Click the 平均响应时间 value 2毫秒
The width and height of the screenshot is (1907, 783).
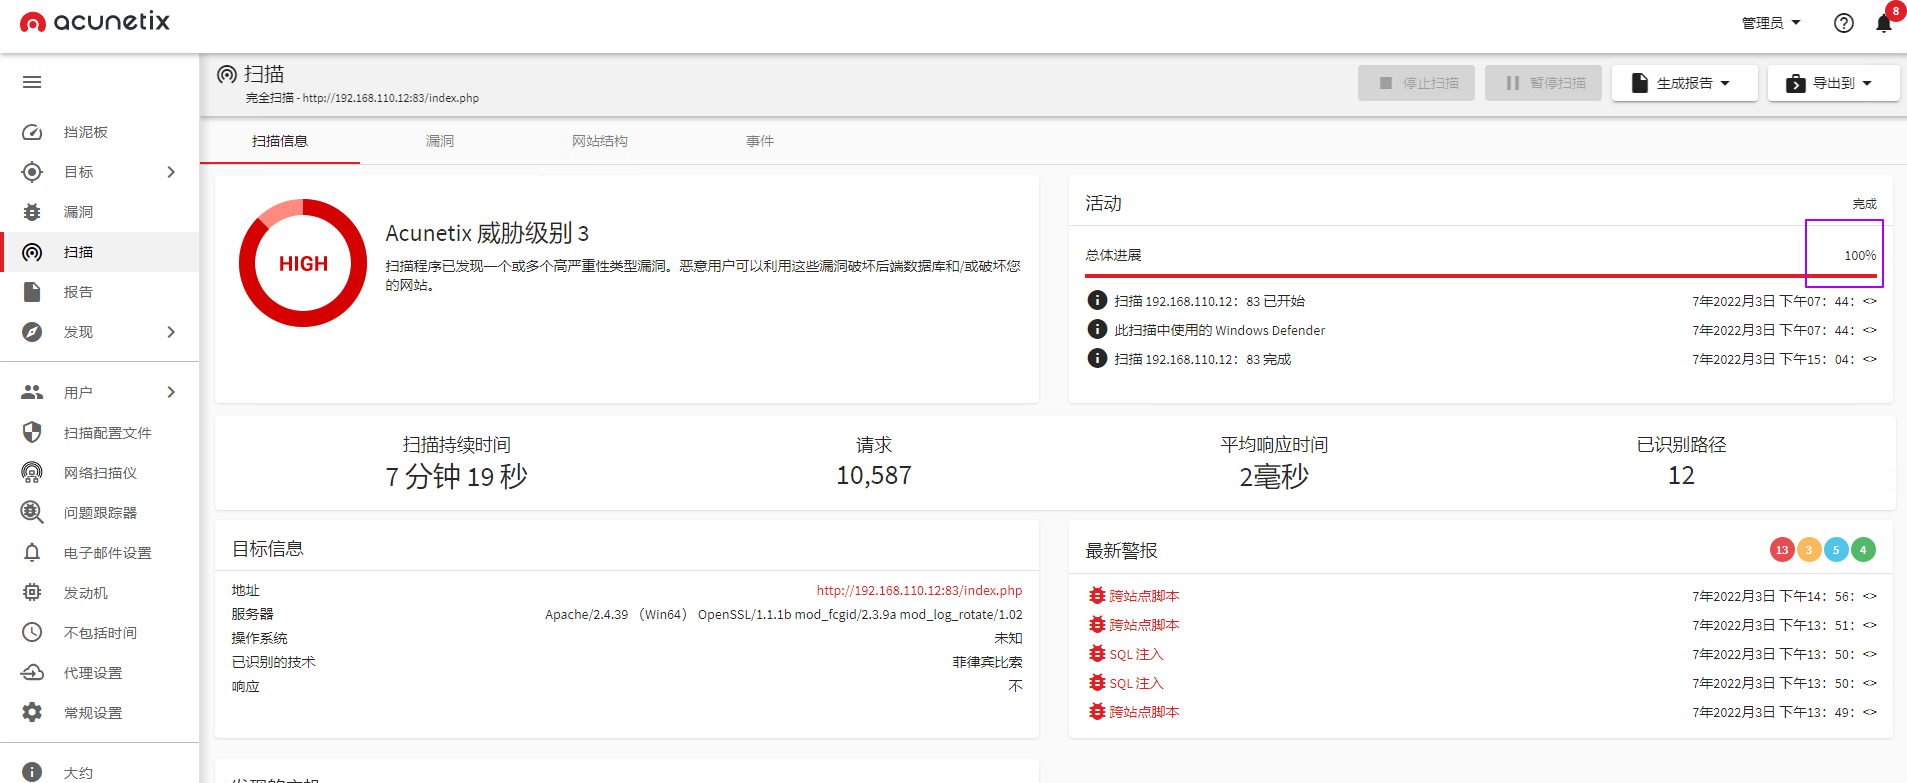click(1274, 477)
